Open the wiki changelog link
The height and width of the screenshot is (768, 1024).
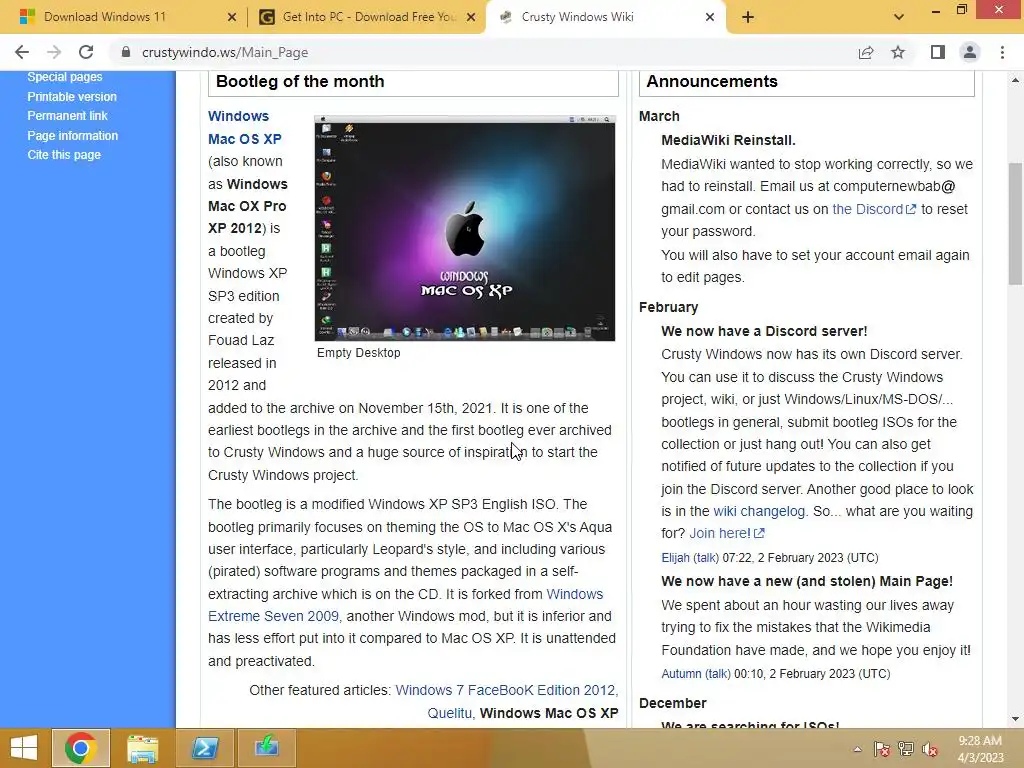759,511
